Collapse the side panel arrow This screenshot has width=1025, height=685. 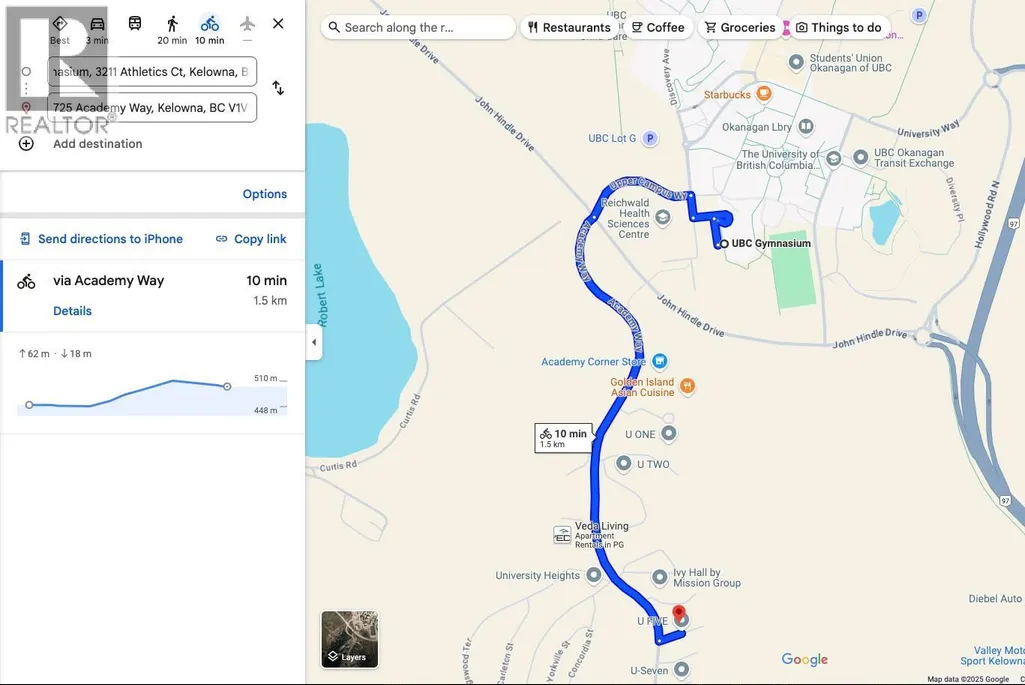(314, 342)
